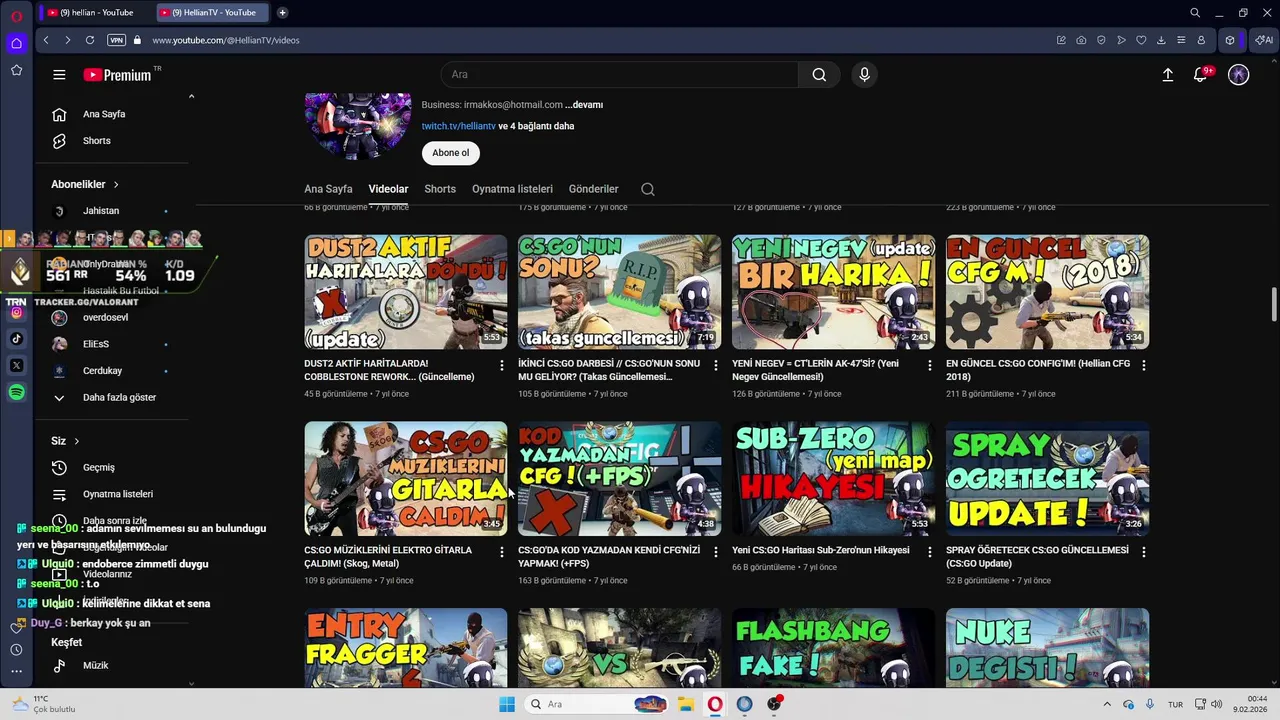Open browser tab search magnifier
The height and width of the screenshot is (720, 1280).
(x=1195, y=13)
